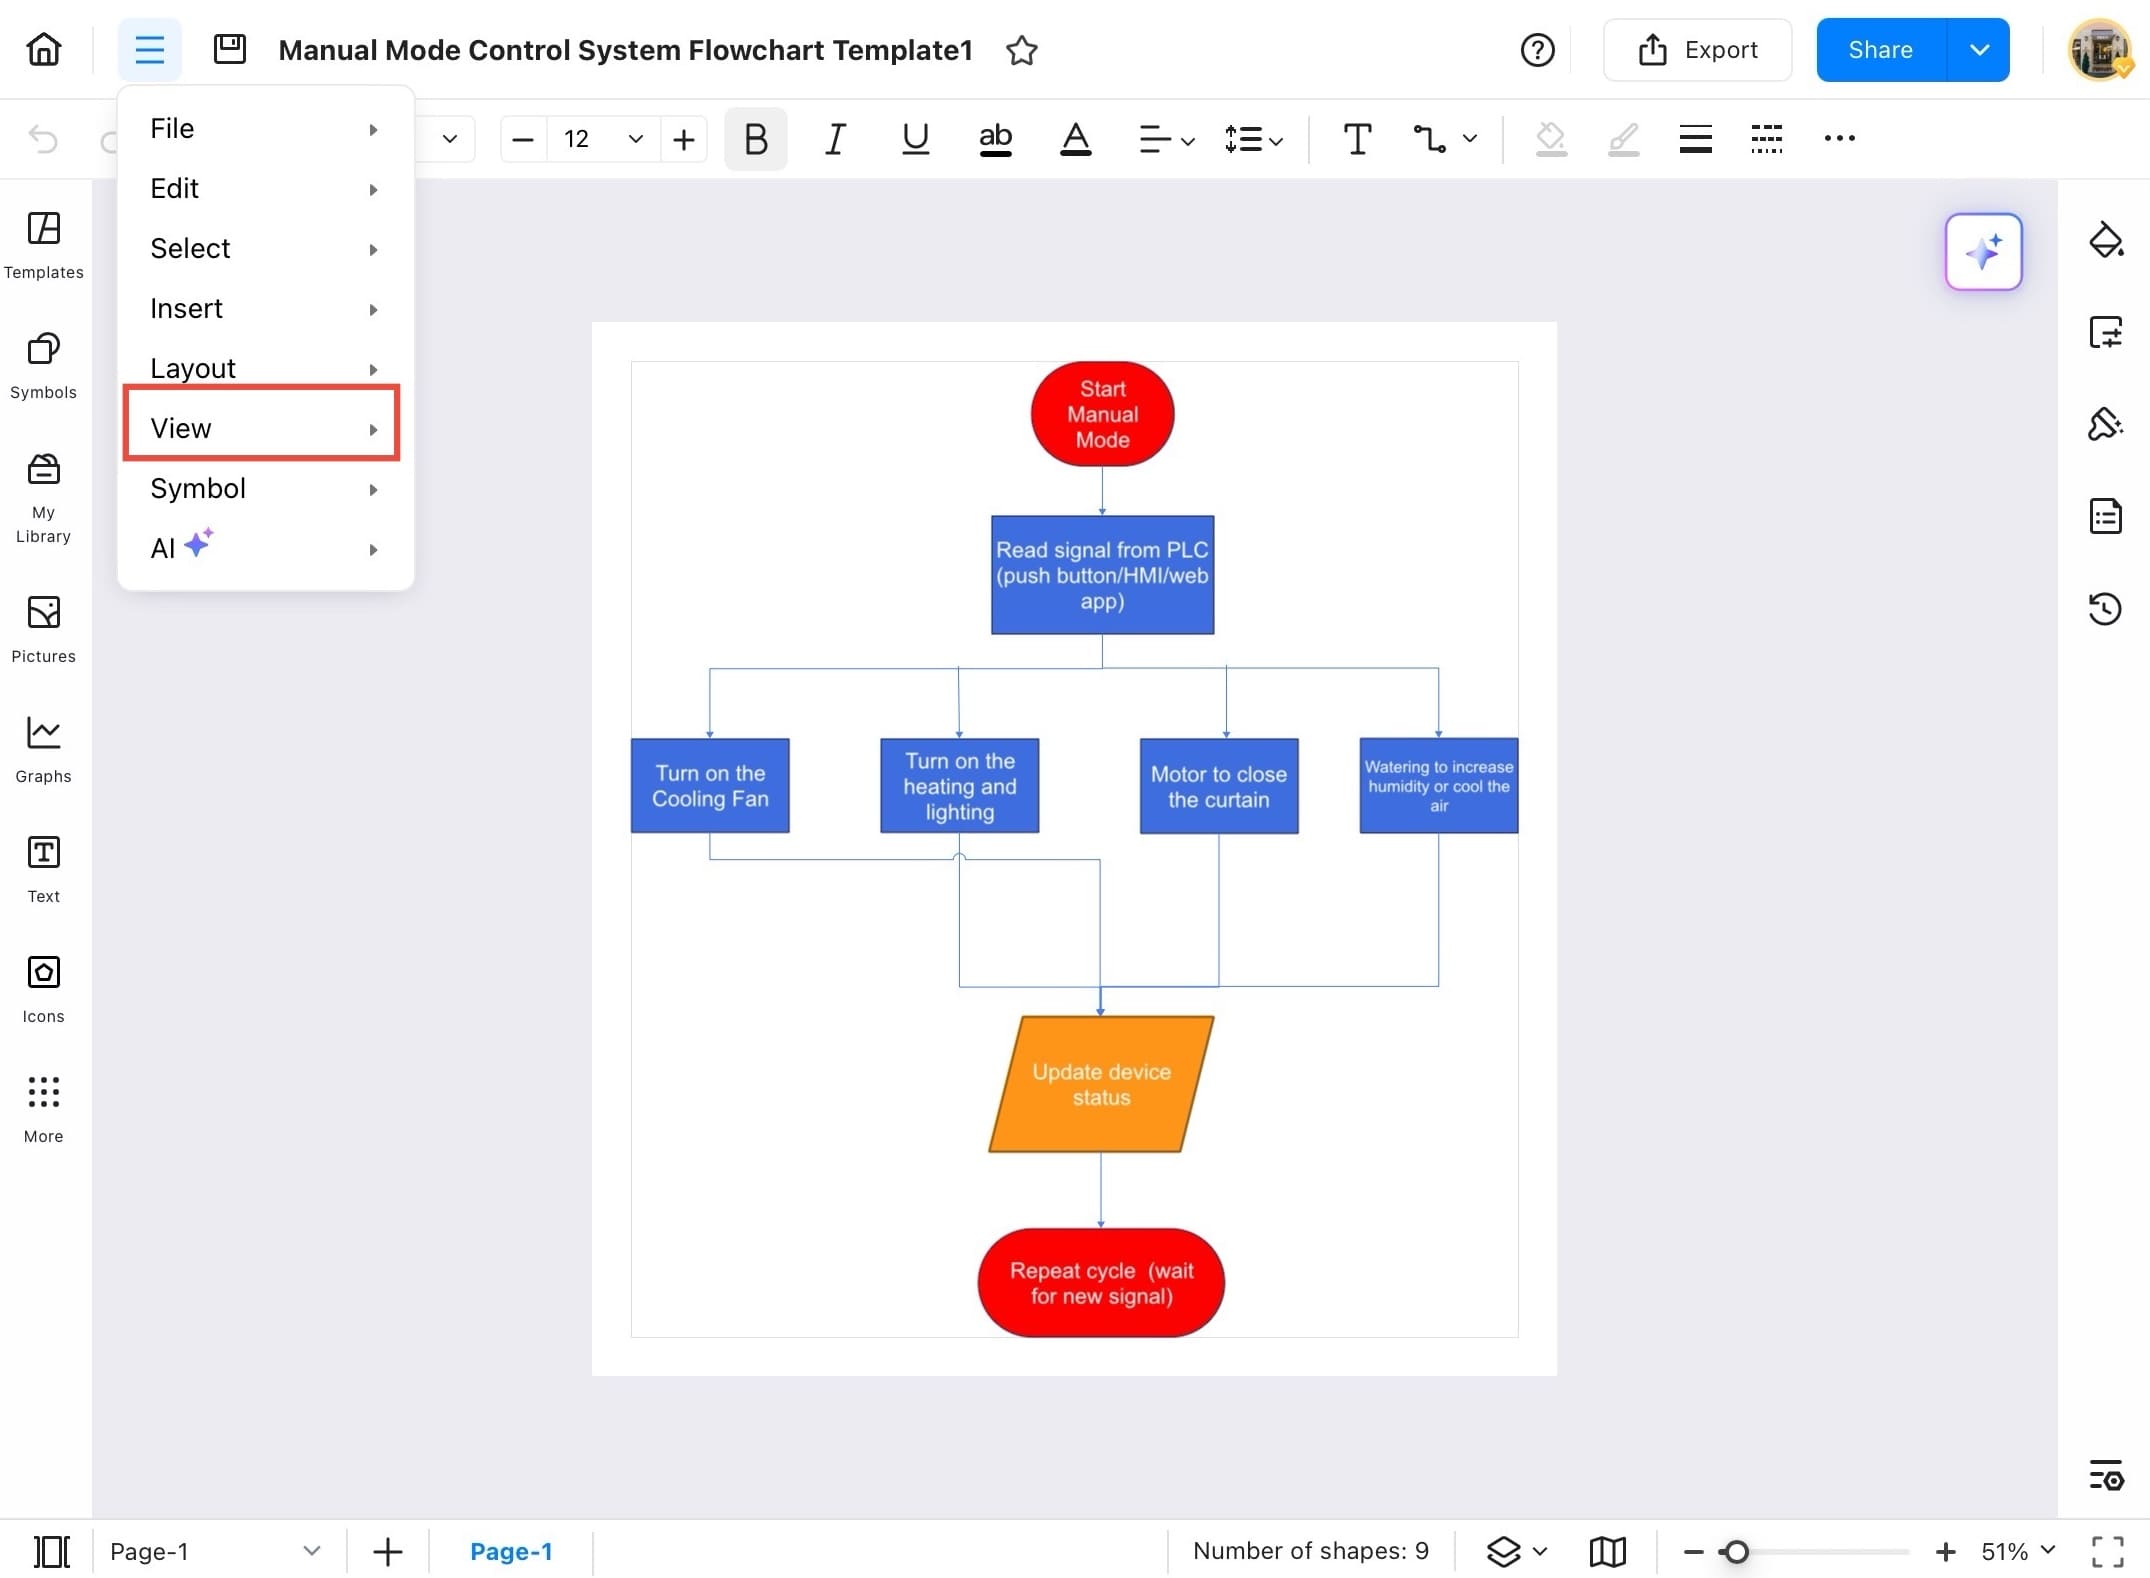Click the AI assistant sparkle button
2150x1578 pixels.
click(1982, 251)
